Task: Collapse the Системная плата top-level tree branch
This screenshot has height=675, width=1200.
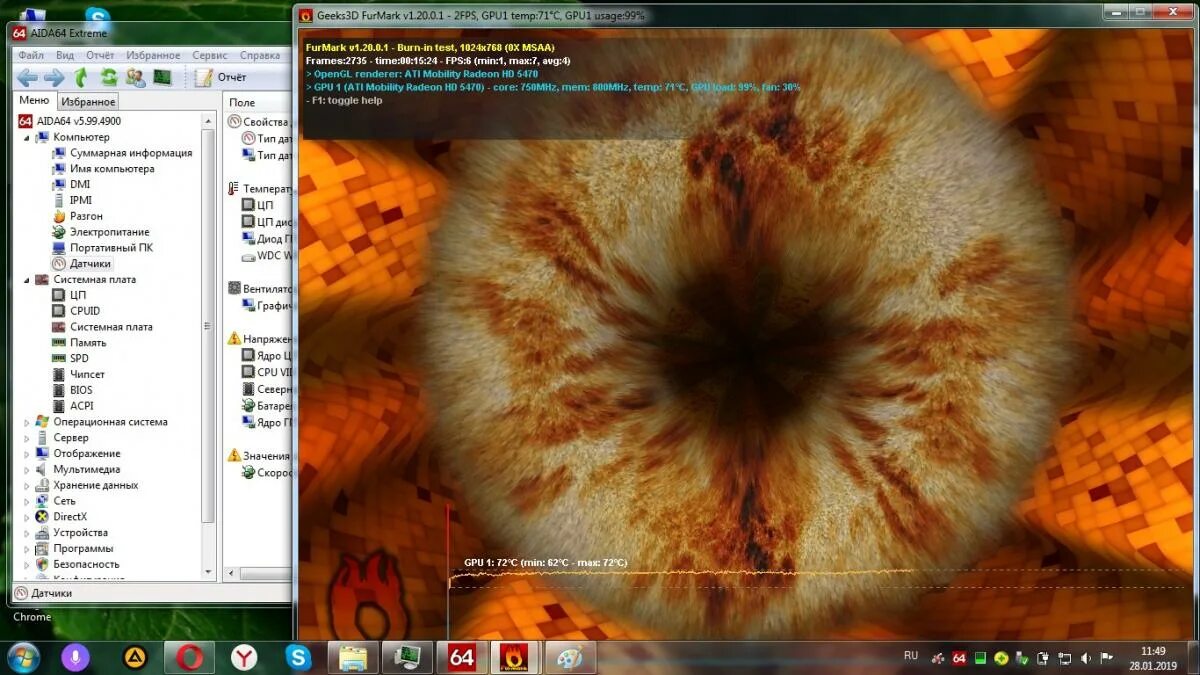Action: (x=26, y=279)
